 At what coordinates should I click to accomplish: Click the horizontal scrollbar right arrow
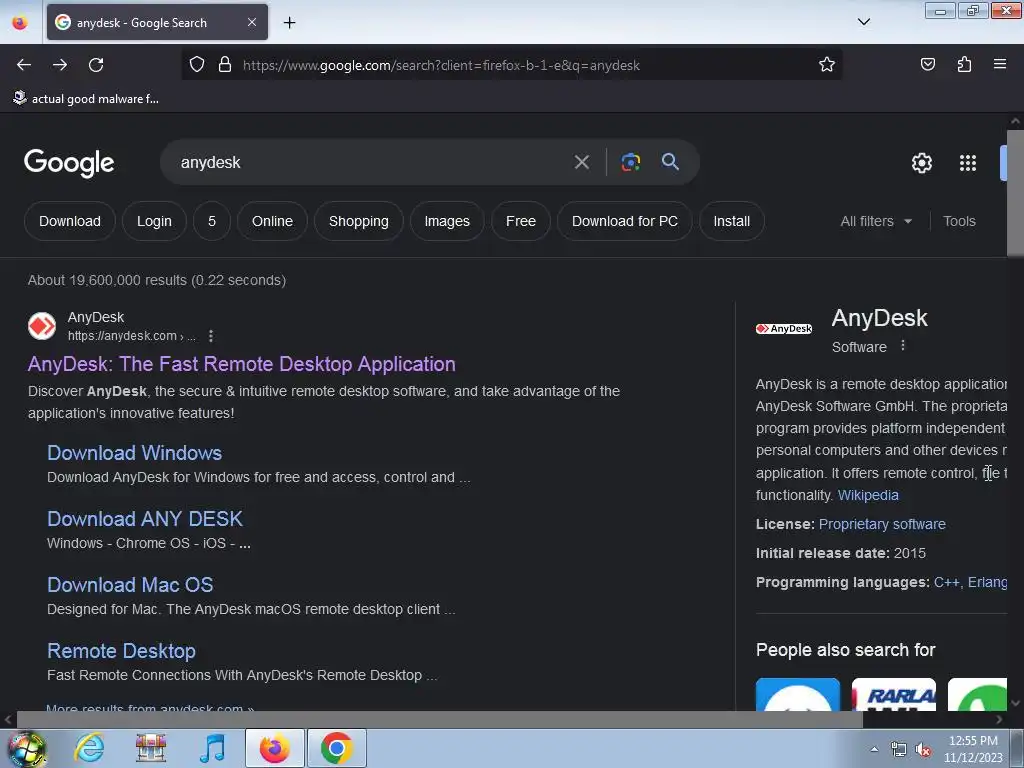(x=999, y=720)
